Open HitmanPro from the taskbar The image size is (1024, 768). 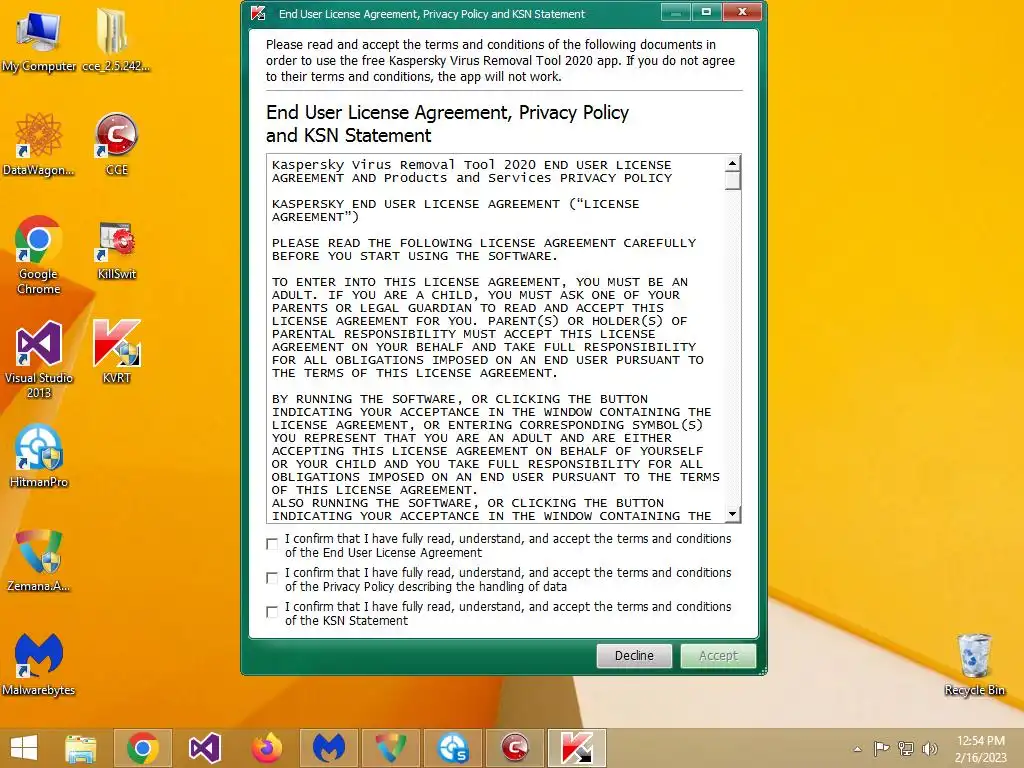[x=453, y=748]
